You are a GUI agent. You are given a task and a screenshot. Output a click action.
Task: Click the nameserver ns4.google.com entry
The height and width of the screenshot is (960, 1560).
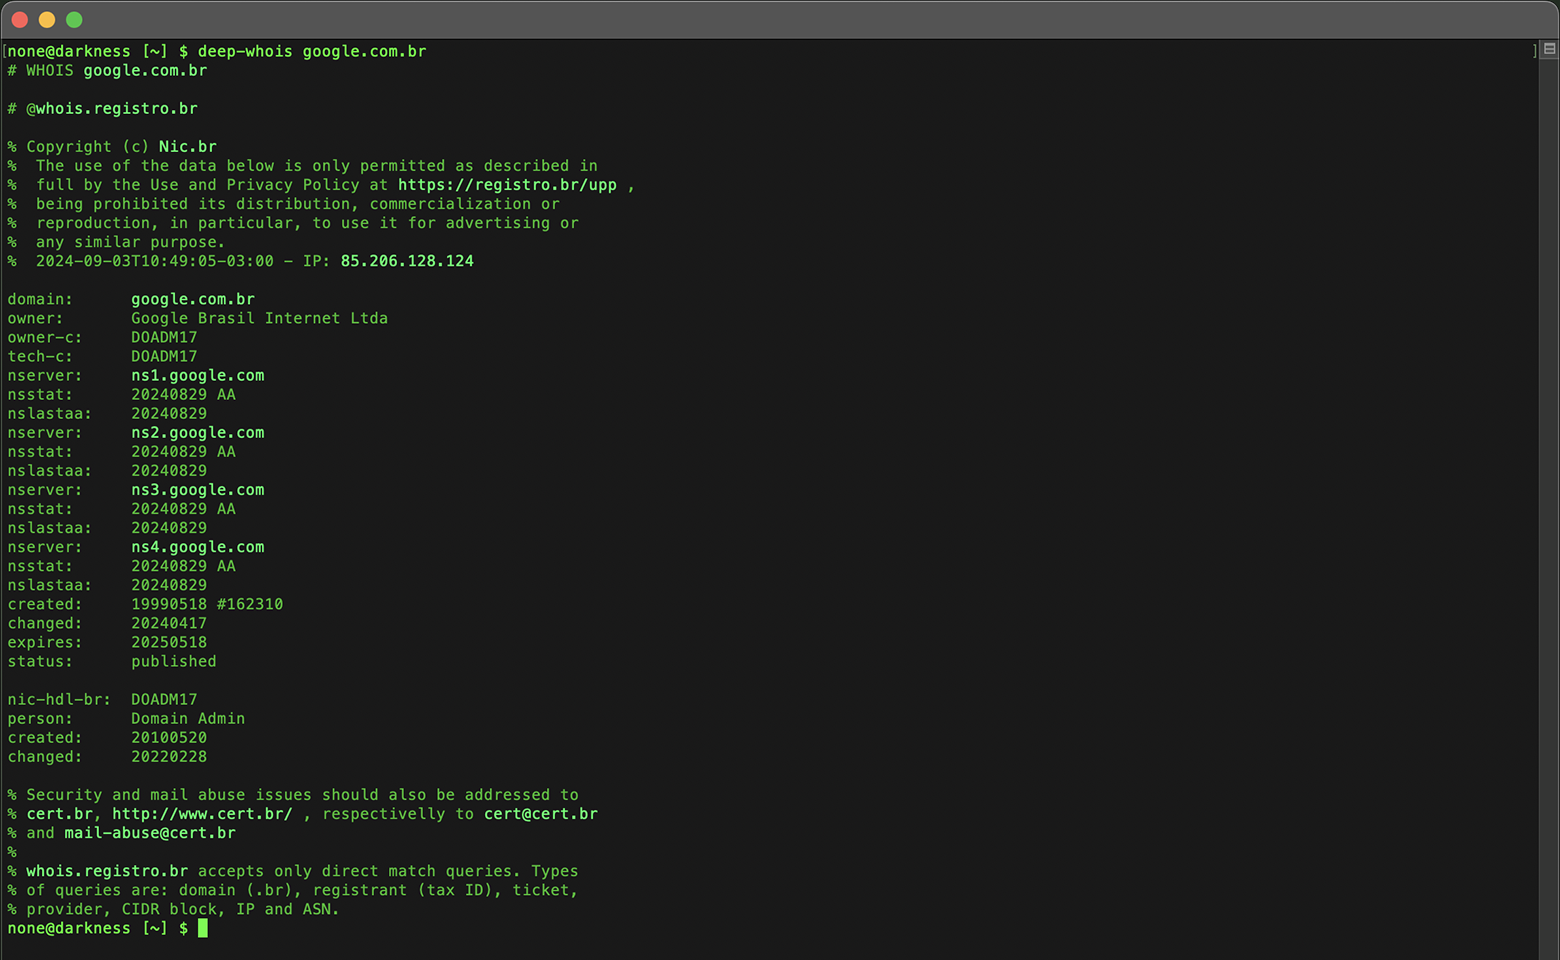[x=197, y=546]
